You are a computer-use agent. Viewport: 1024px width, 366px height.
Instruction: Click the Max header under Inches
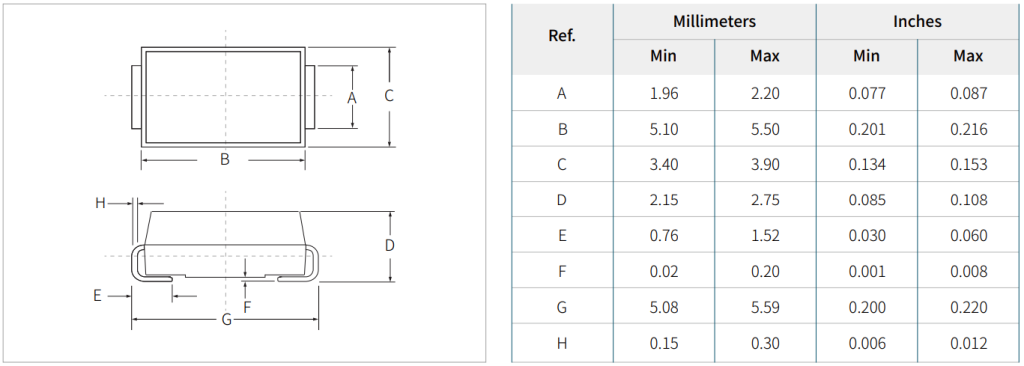click(x=968, y=56)
